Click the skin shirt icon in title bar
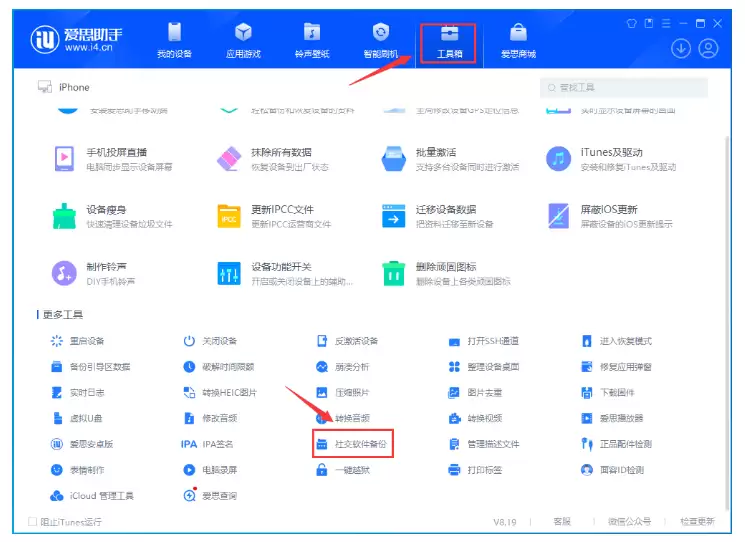Screen dimensions: 745x542 [631, 23]
